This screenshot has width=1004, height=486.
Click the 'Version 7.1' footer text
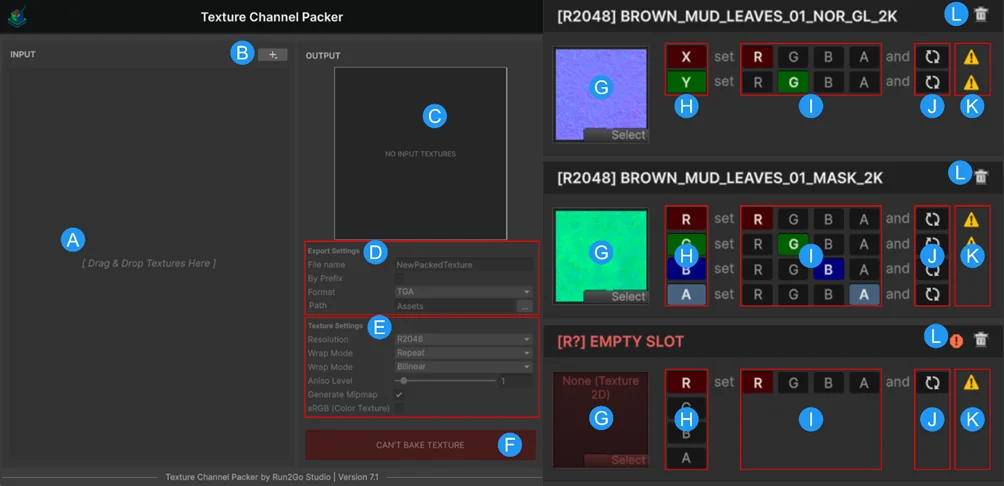(x=358, y=477)
